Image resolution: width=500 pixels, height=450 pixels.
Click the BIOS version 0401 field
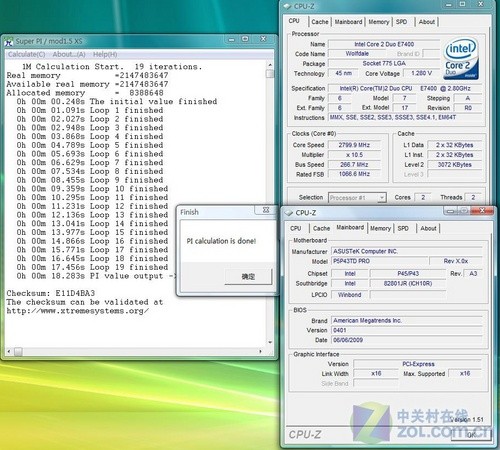tap(407, 330)
